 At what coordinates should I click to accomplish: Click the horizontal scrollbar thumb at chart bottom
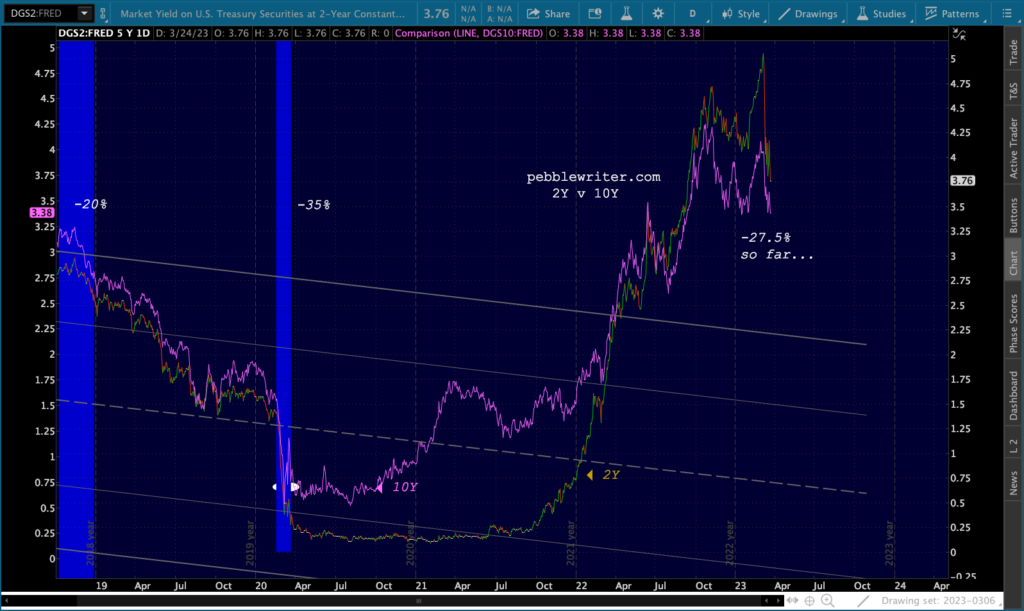click(x=419, y=601)
